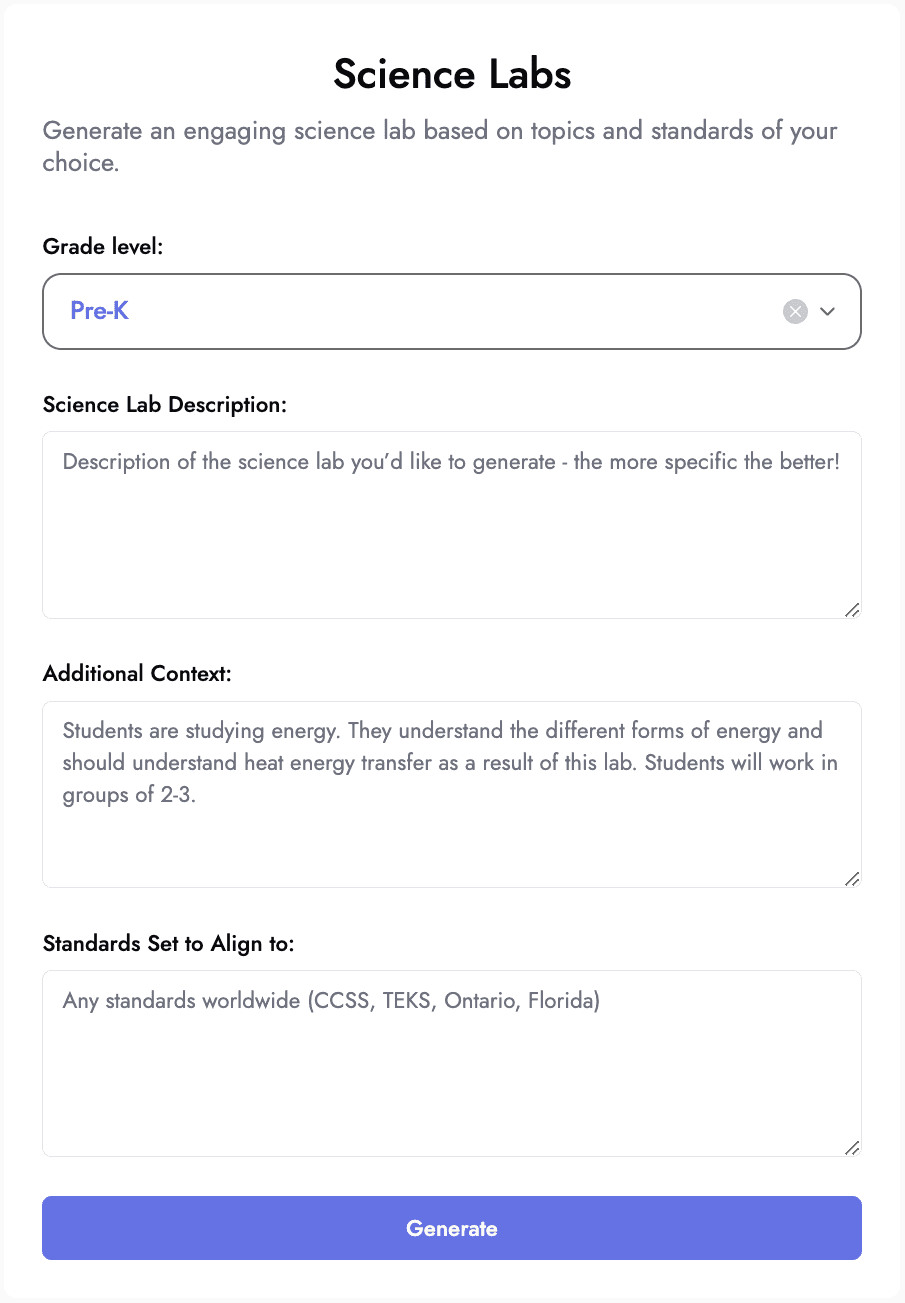The height and width of the screenshot is (1303, 905).
Task: Clear the Pre-K grade level selection
Action: tap(795, 312)
